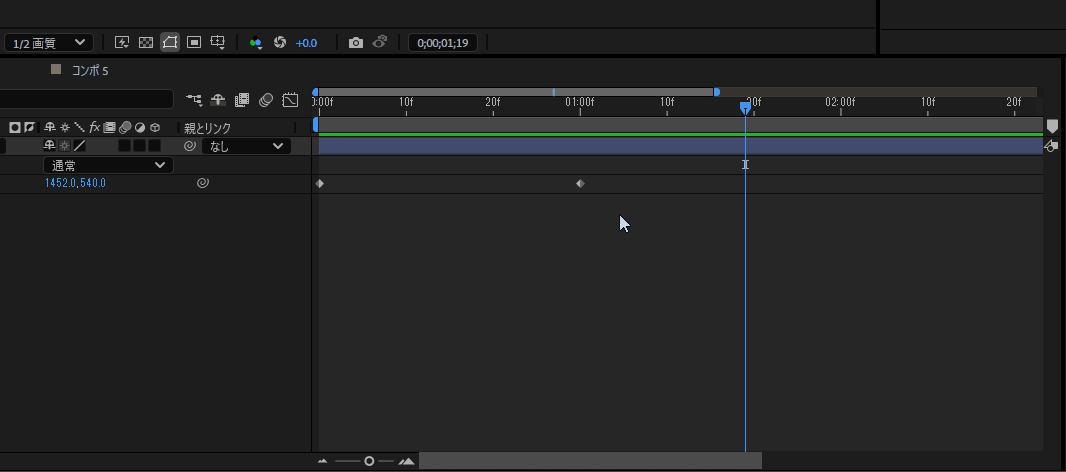This screenshot has height=472, width=1066.
Task: Select the コンポ 5 timeline tab
Action: [x=90, y=71]
